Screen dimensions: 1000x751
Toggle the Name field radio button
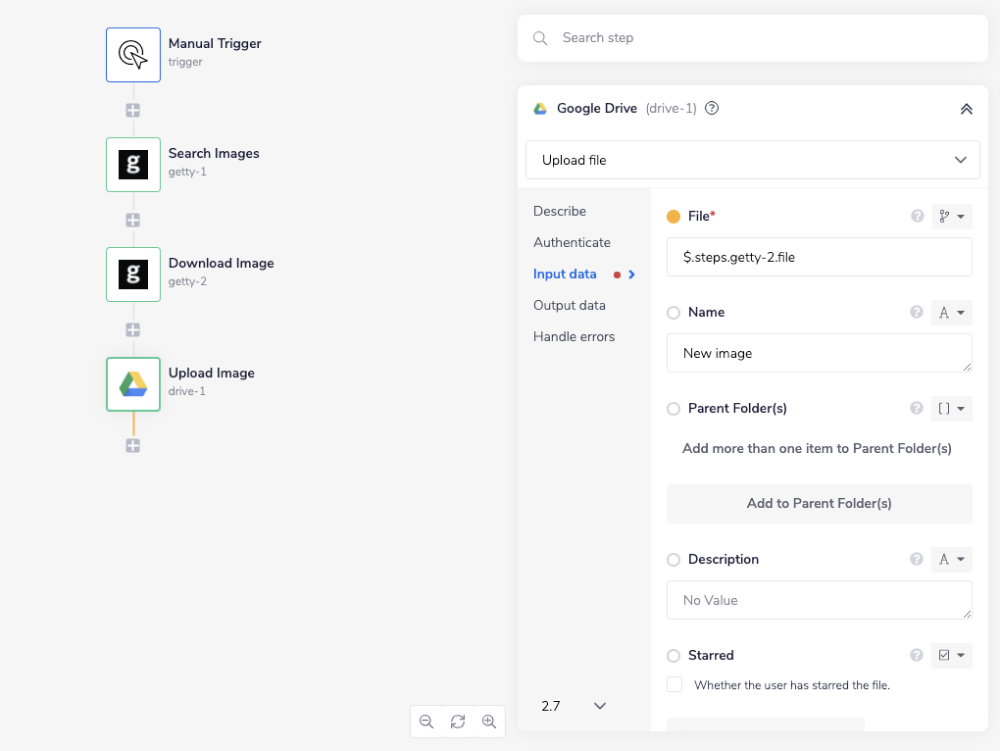(x=673, y=313)
